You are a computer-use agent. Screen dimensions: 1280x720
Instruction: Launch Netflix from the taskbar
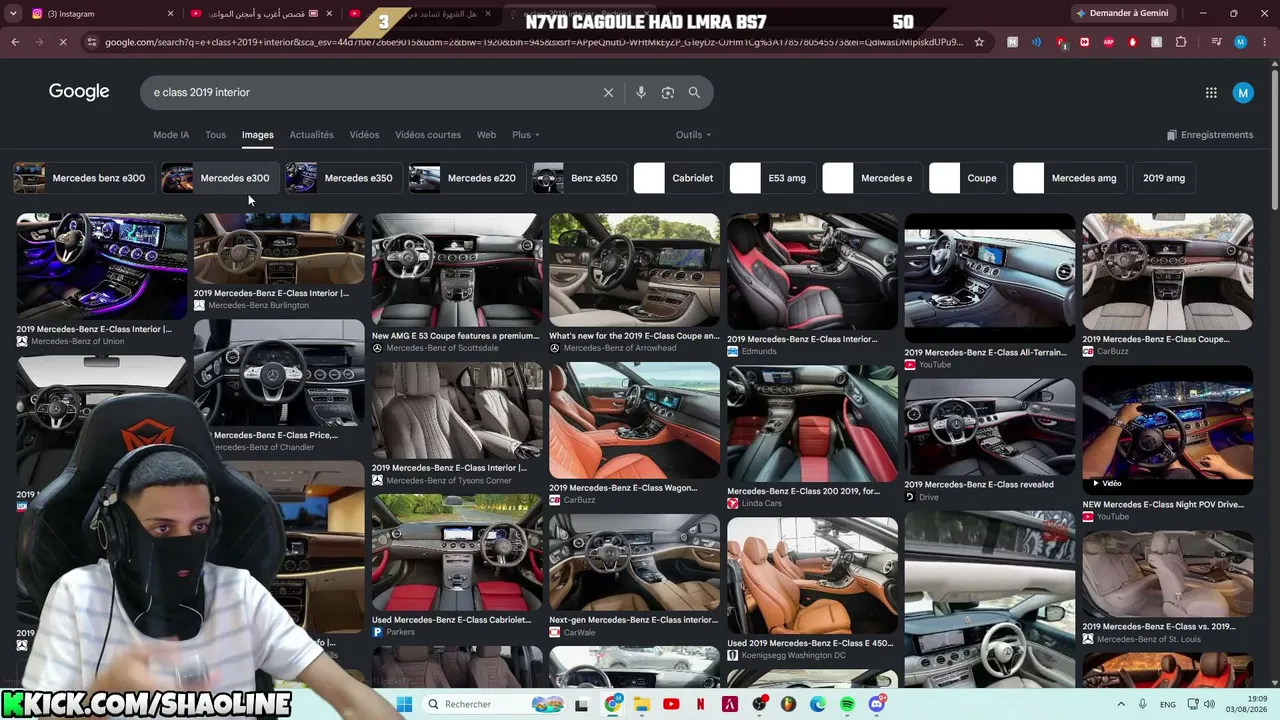click(700, 704)
